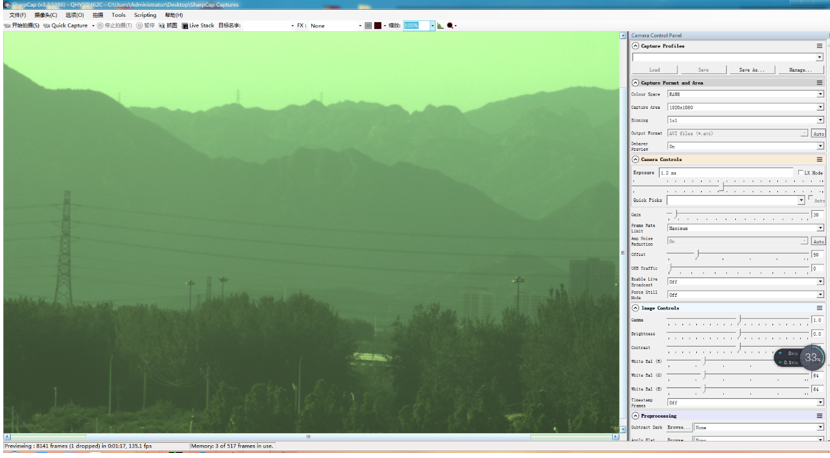Open the File (文件) menu
The image size is (830, 458).
point(17,15)
